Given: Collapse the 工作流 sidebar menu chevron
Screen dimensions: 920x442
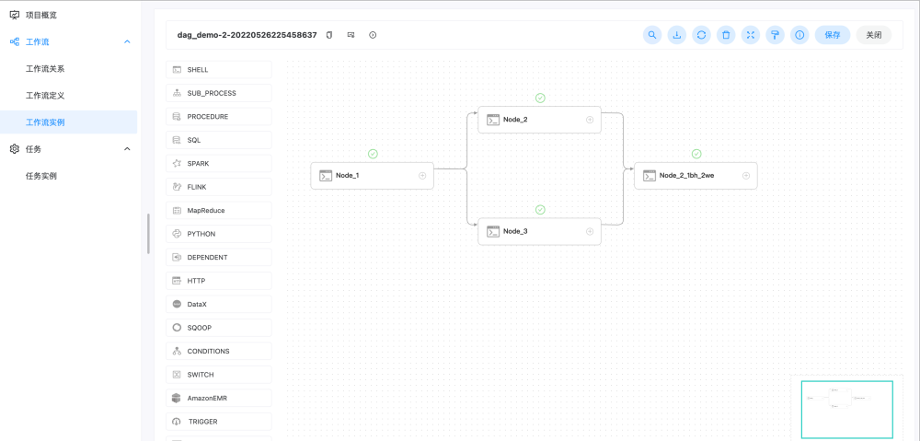Looking at the screenshot, I should click(x=127, y=42).
